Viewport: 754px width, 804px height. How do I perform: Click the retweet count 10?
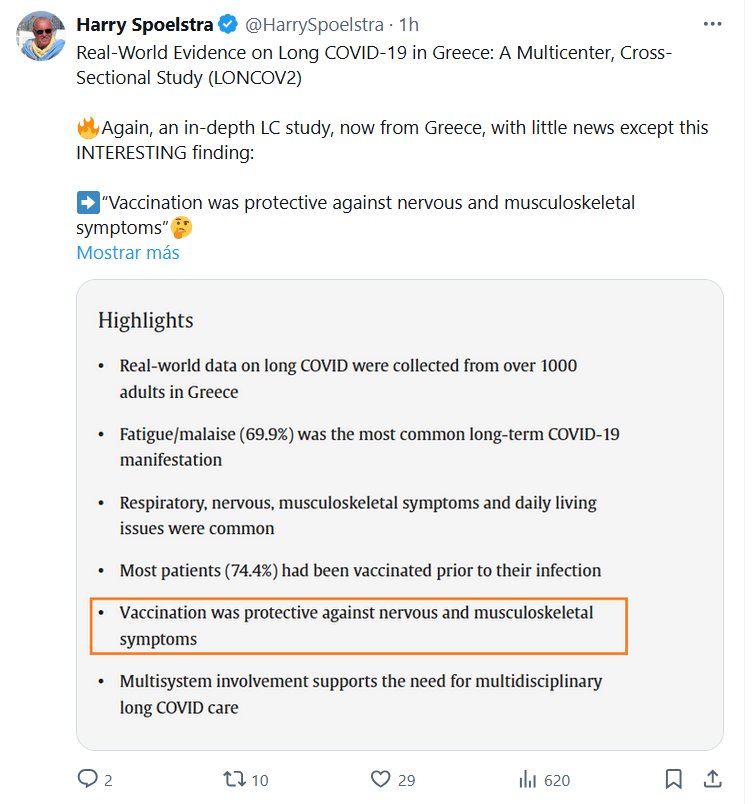click(x=260, y=780)
